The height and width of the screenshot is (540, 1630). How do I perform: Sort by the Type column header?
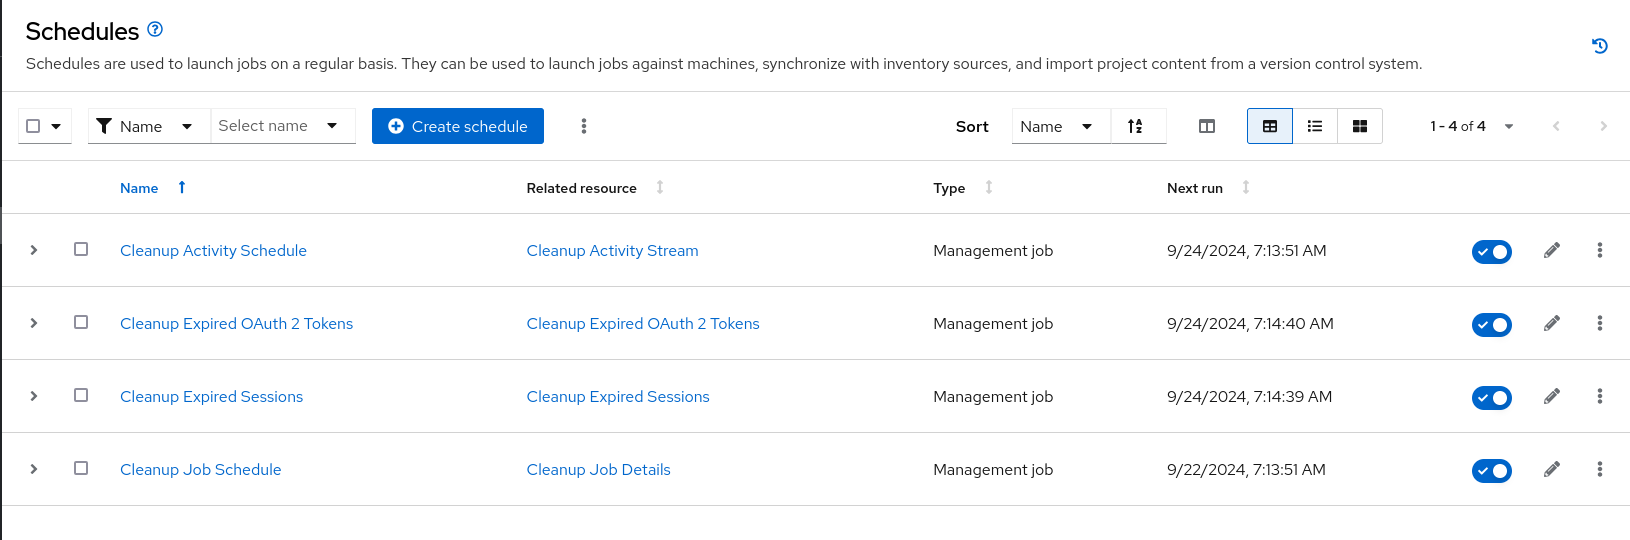pyautogui.click(x=949, y=188)
